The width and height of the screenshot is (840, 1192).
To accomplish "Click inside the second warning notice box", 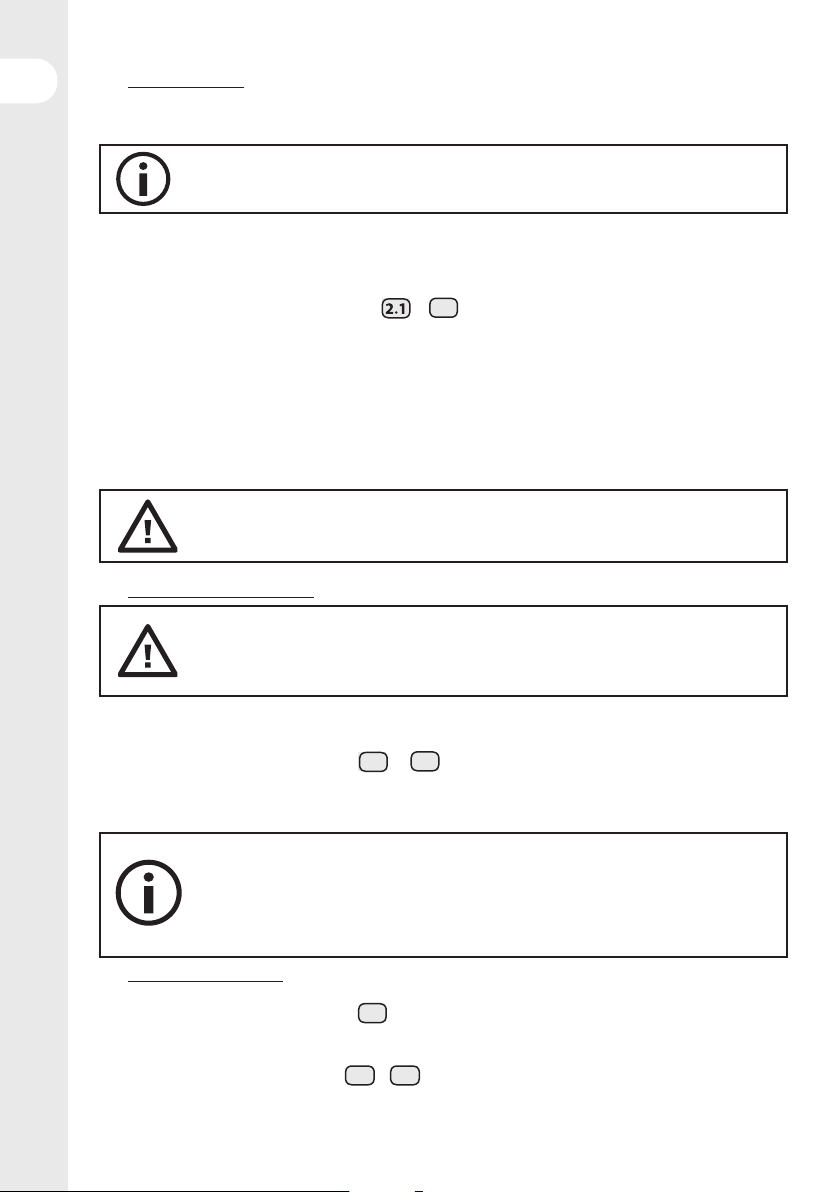I will 443,651.
